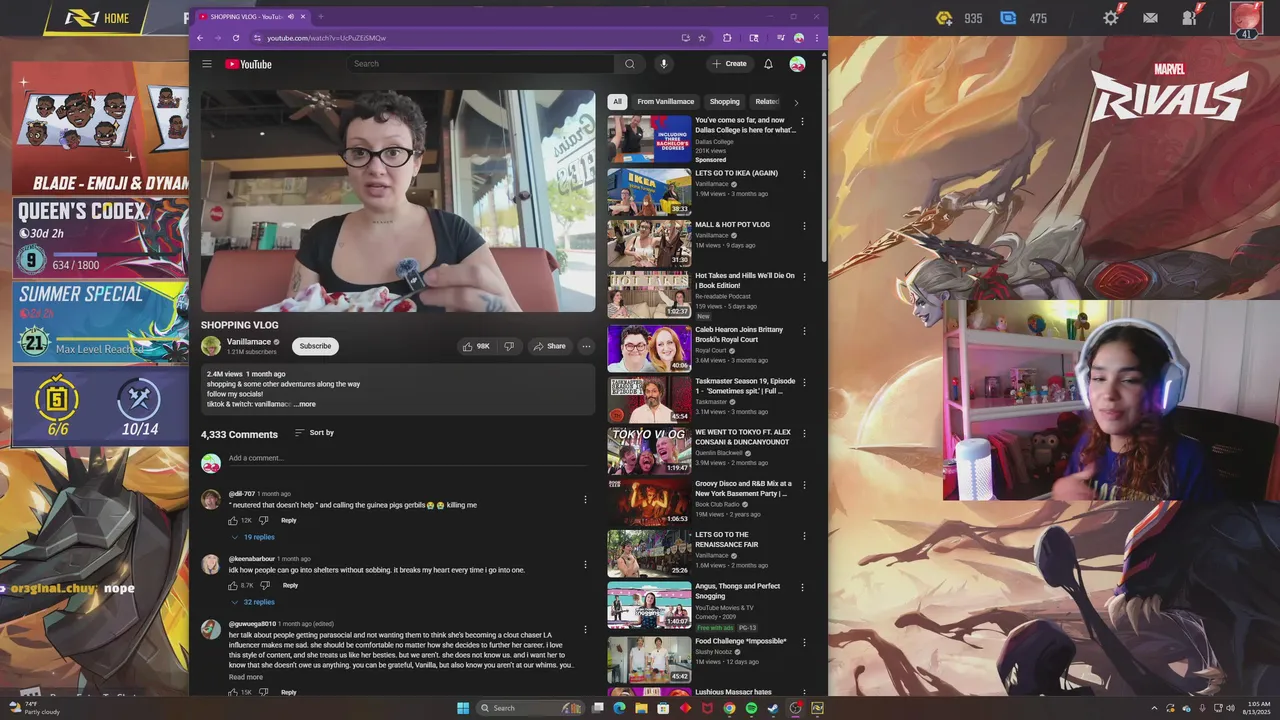Reload the YouTube page
The height and width of the screenshot is (720, 1280).
tap(236, 38)
